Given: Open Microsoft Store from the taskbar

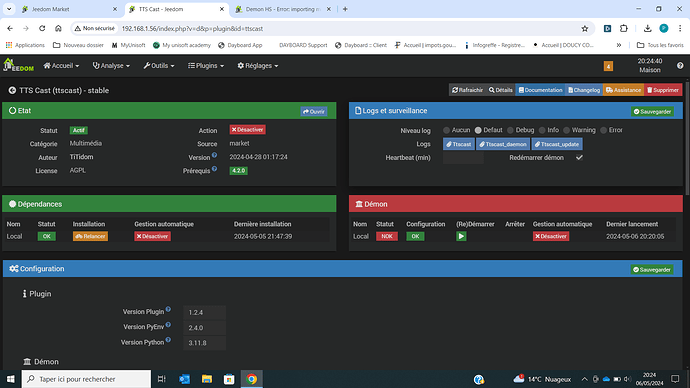Looking at the screenshot, I should 229,379.
